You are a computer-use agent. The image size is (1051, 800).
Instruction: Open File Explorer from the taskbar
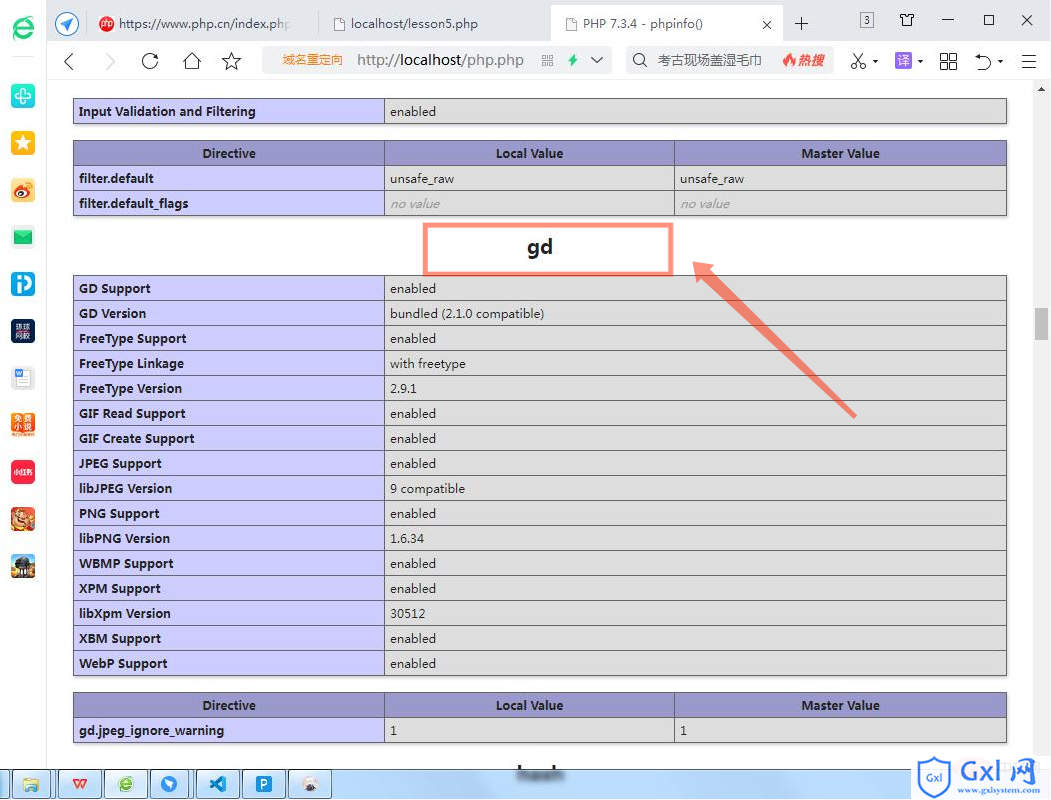pyautogui.click(x=31, y=784)
